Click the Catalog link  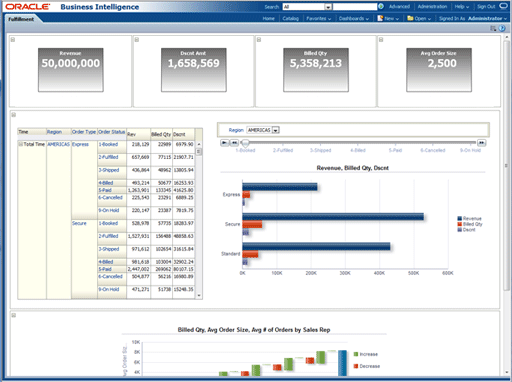click(291, 19)
